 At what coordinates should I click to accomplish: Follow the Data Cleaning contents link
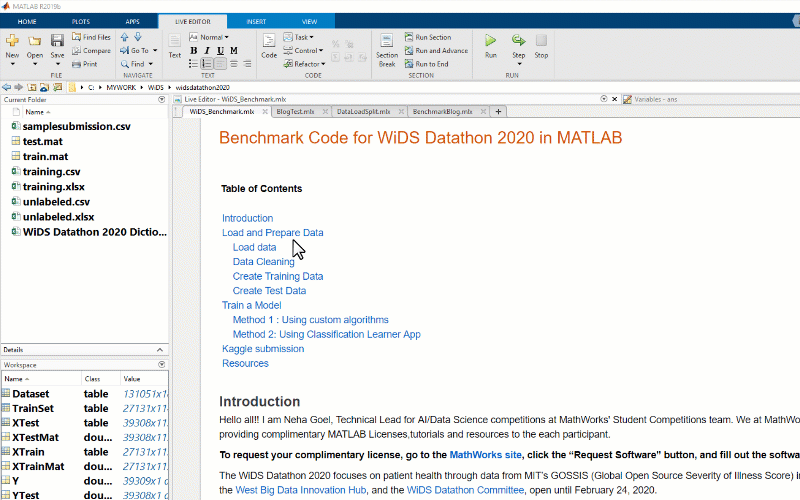coord(263,262)
